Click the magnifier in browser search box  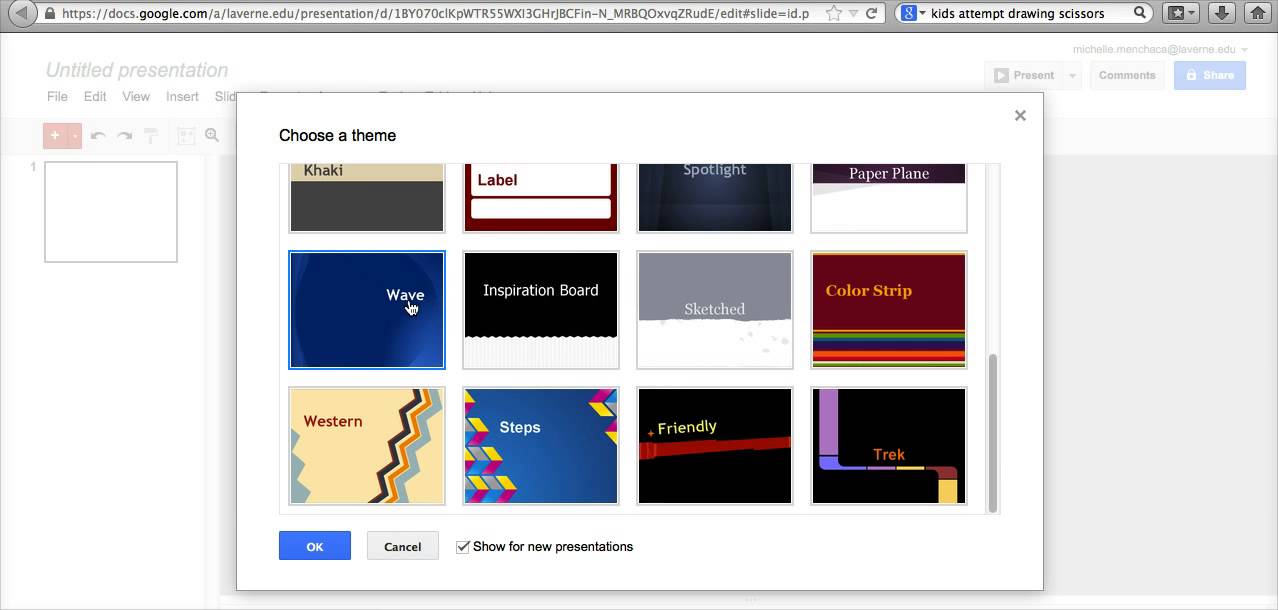pyautogui.click(x=1140, y=13)
